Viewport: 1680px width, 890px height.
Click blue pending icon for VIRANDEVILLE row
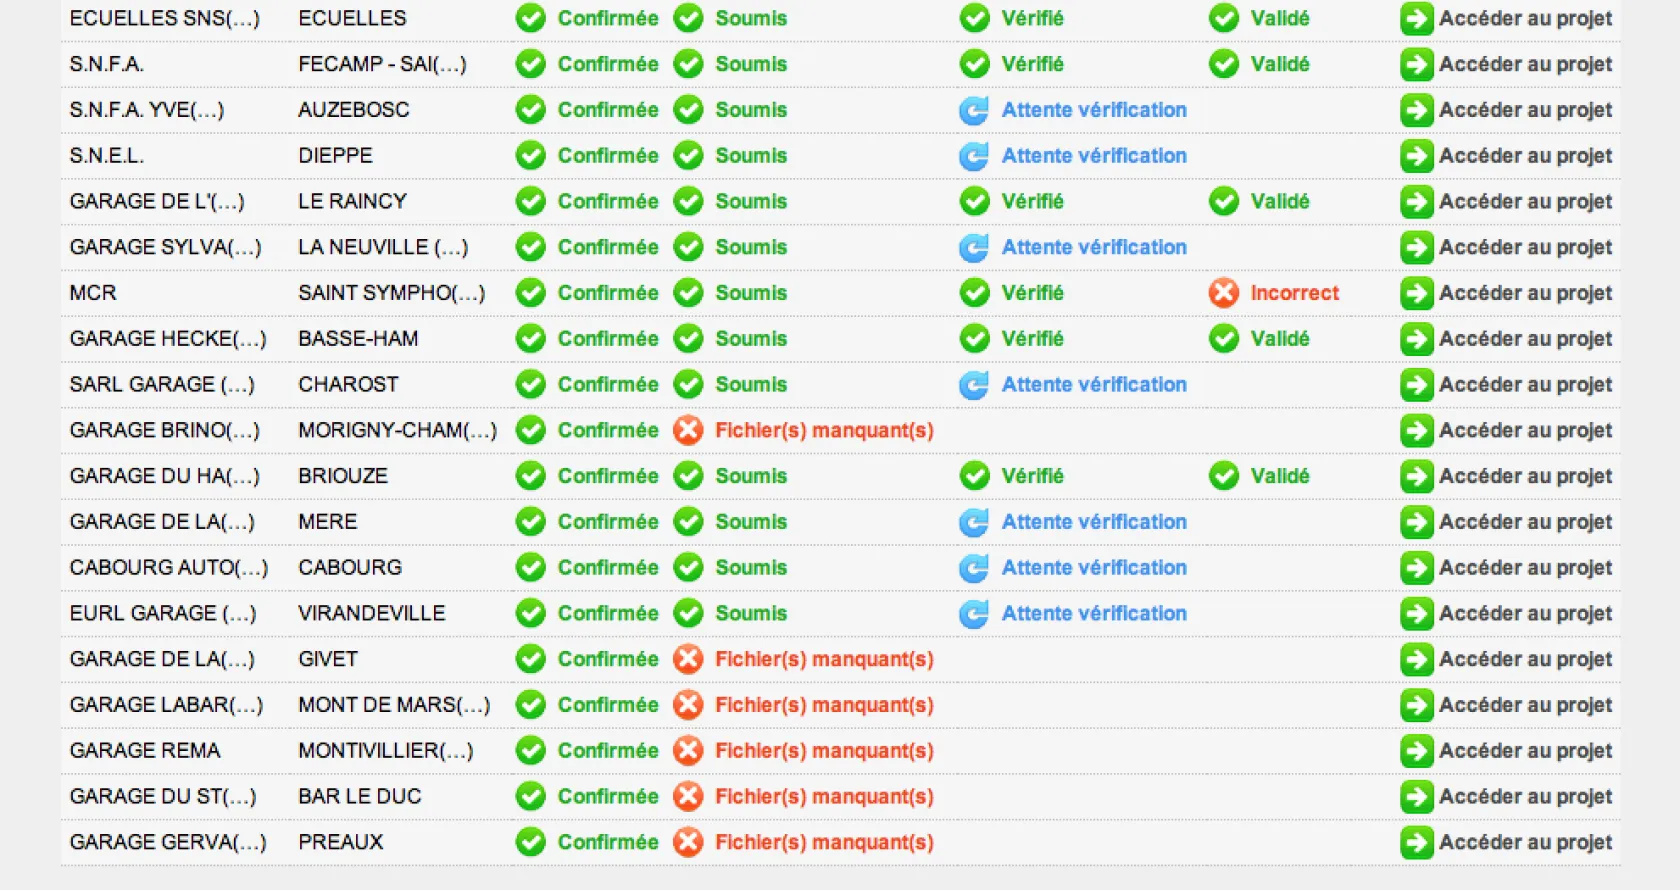pyautogui.click(x=974, y=614)
